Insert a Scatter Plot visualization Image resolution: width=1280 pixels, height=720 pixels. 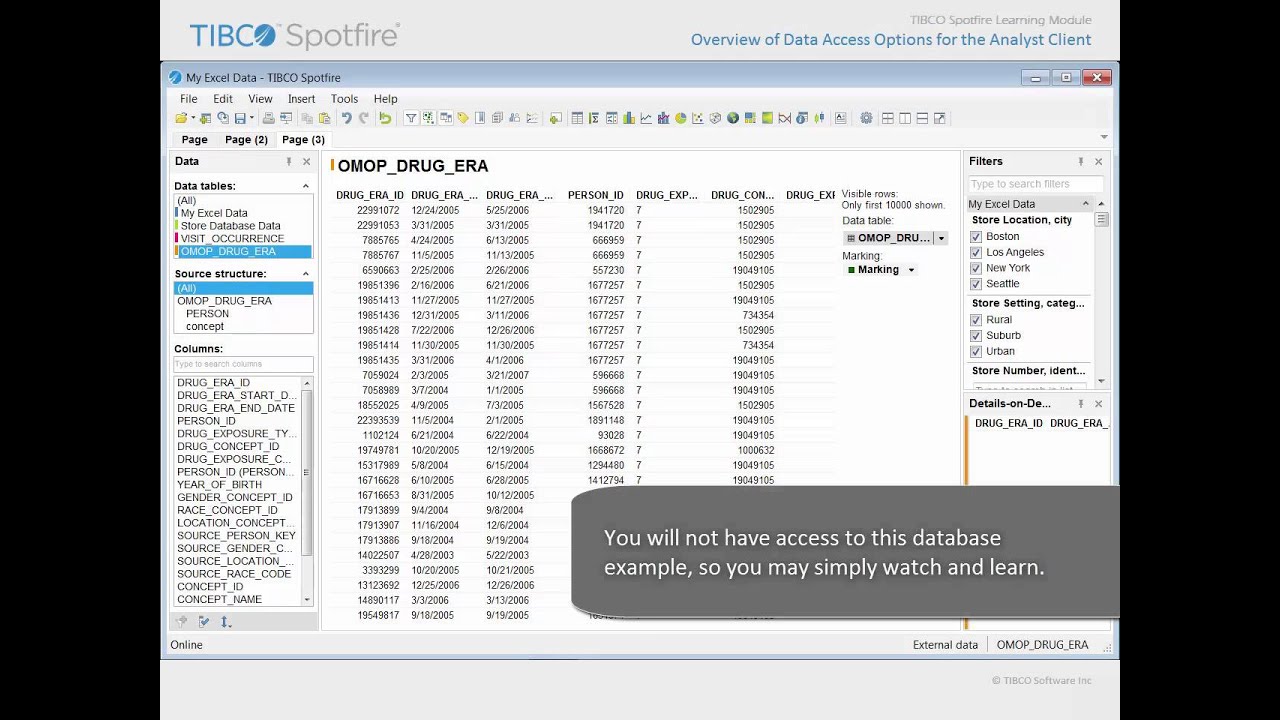tap(698, 118)
